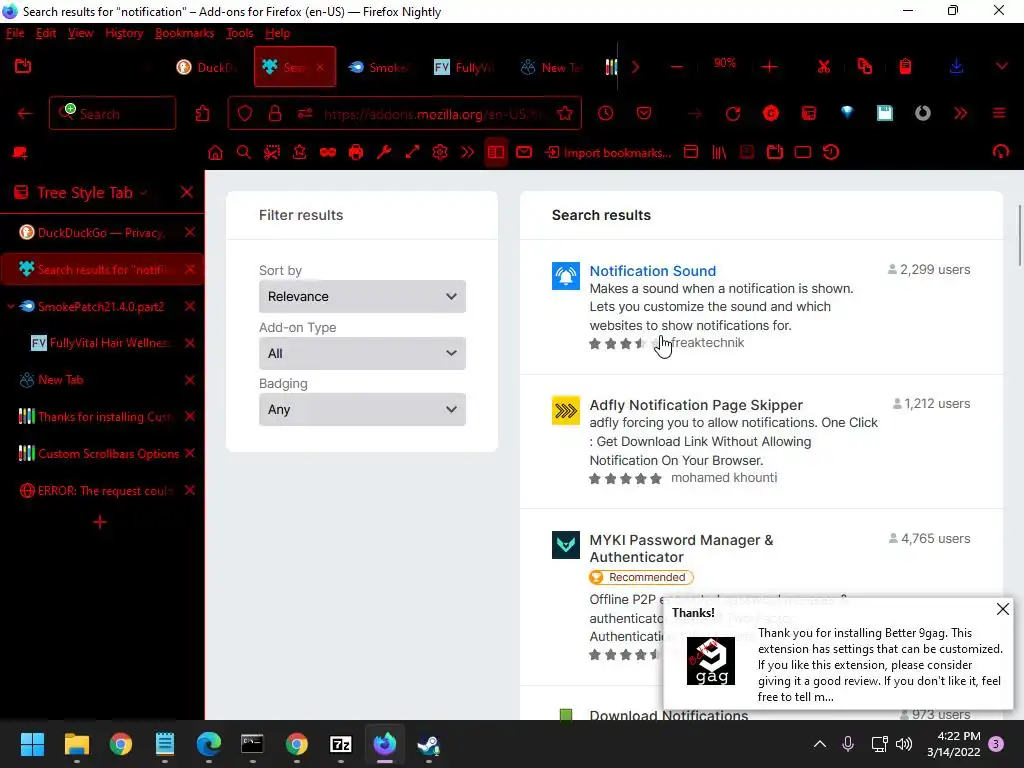The width and height of the screenshot is (1024, 768).
Task: Open the Sort by Relevance dropdown
Action: tap(362, 296)
